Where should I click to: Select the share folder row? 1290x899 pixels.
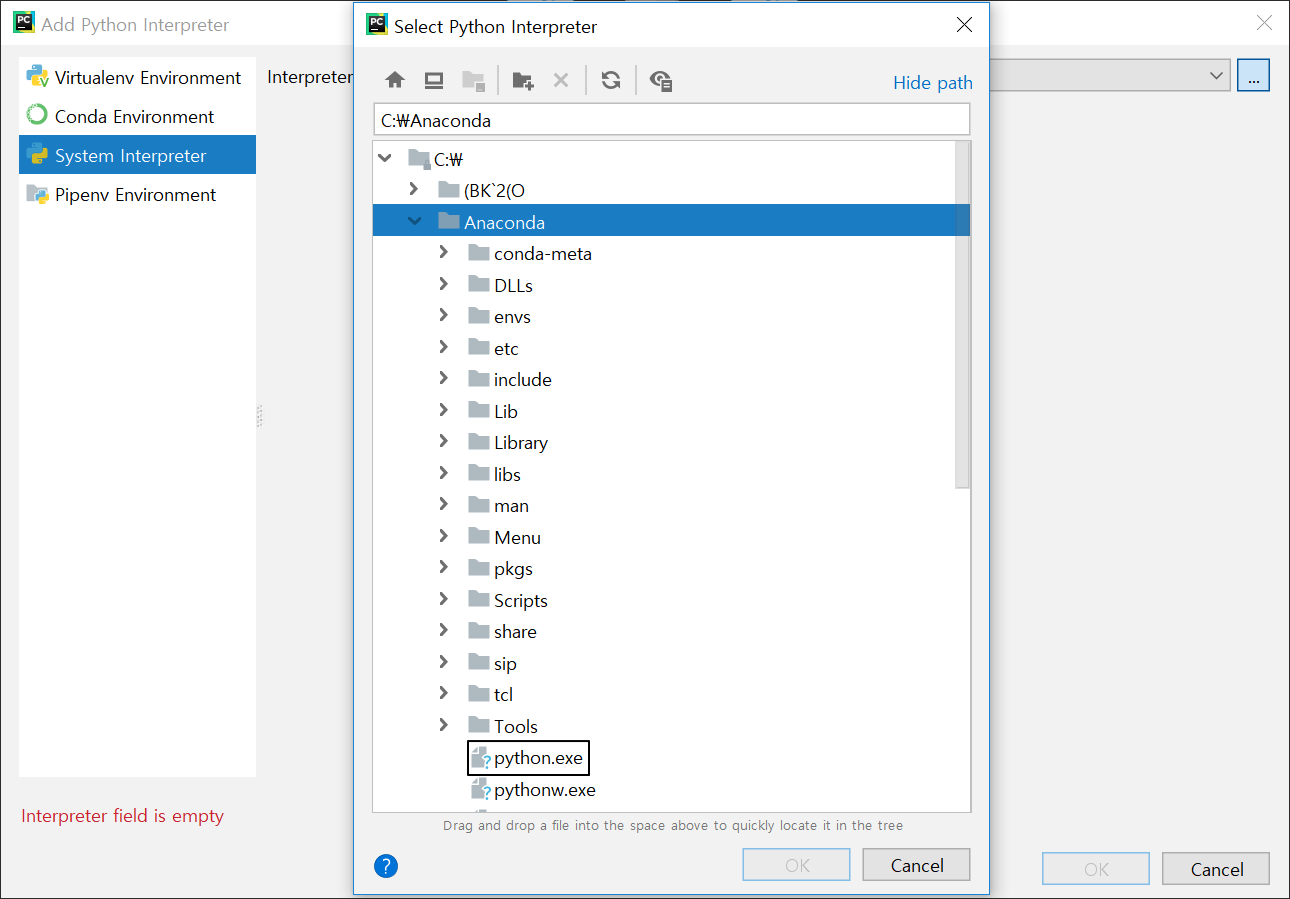pos(664,631)
